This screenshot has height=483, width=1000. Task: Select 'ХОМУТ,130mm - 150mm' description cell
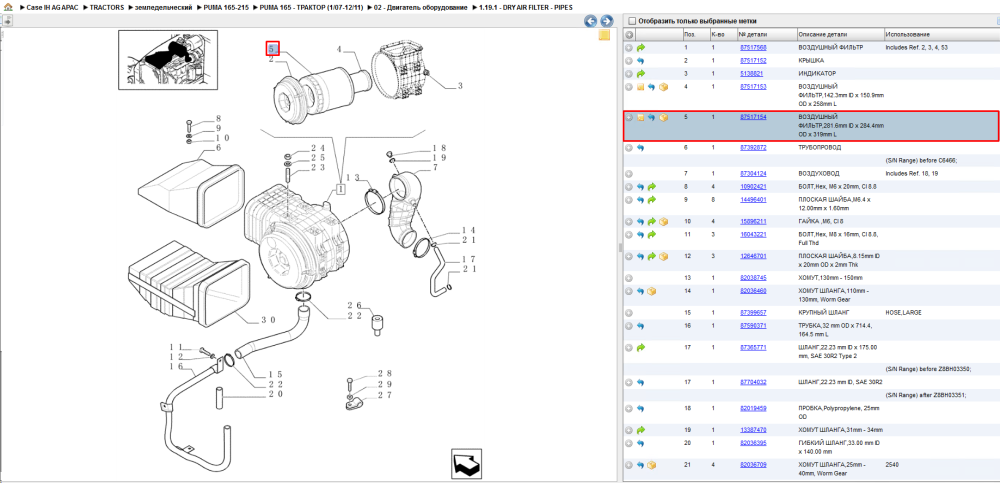(x=830, y=278)
